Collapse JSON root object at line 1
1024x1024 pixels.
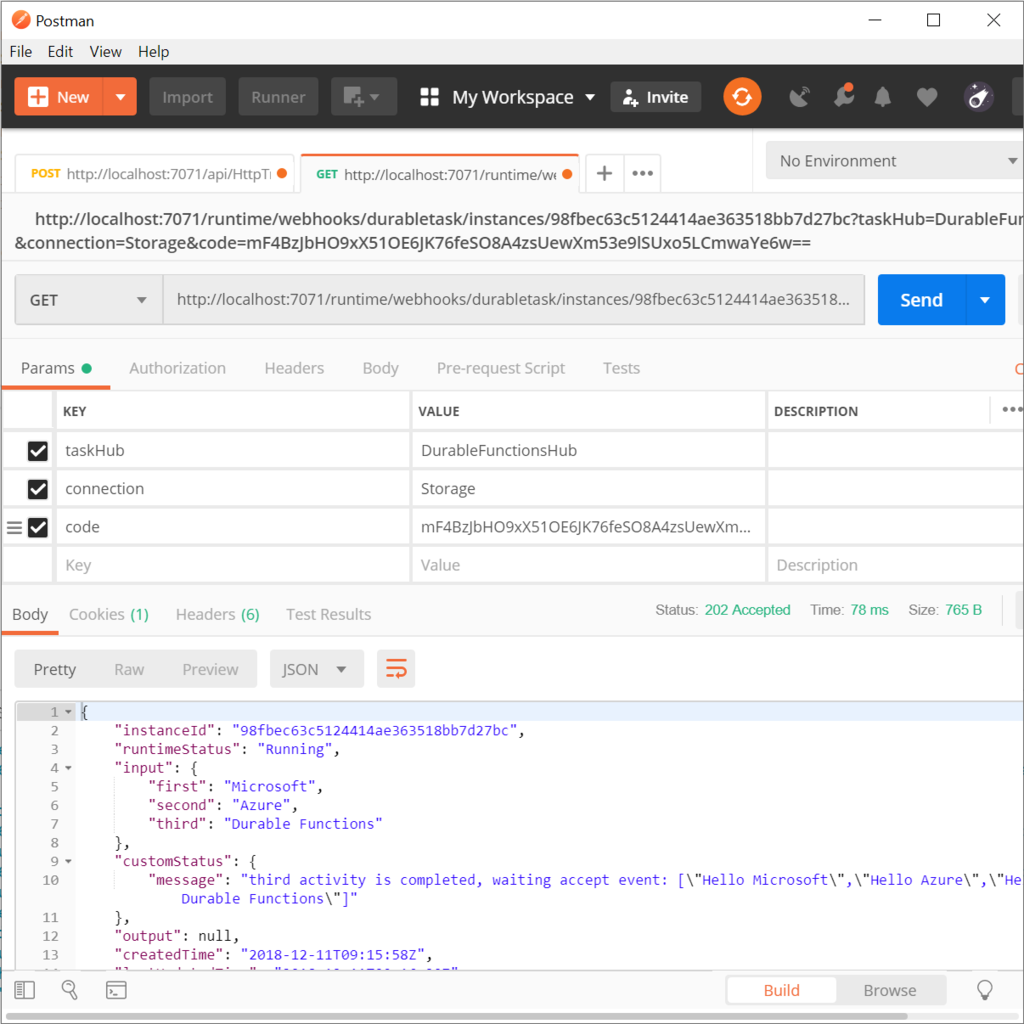pos(69,712)
